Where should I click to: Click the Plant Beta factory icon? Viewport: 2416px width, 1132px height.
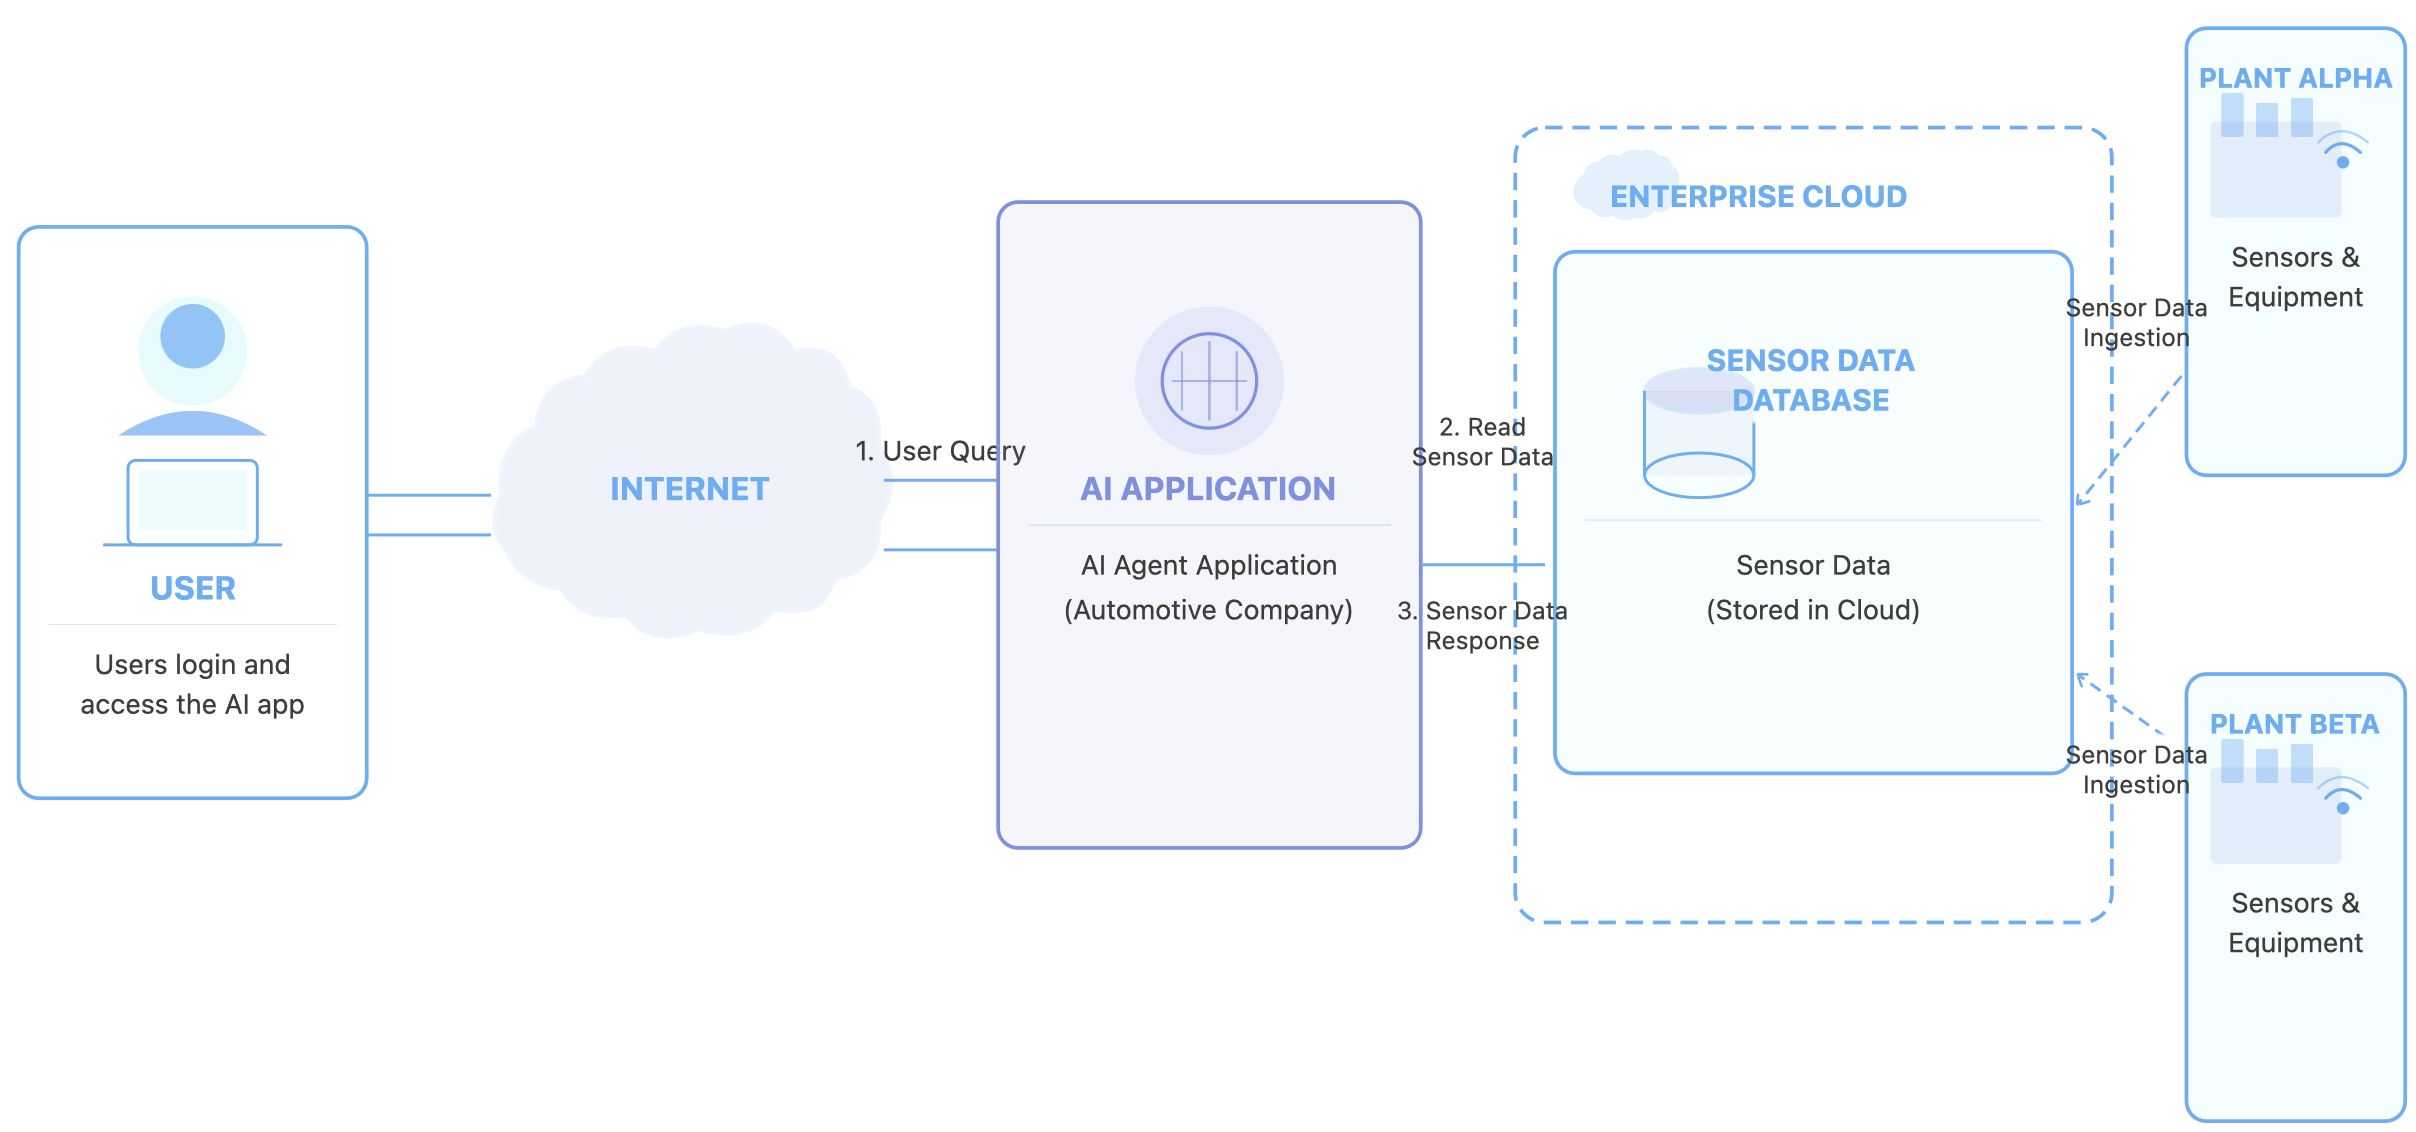click(x=2275, y=802)
